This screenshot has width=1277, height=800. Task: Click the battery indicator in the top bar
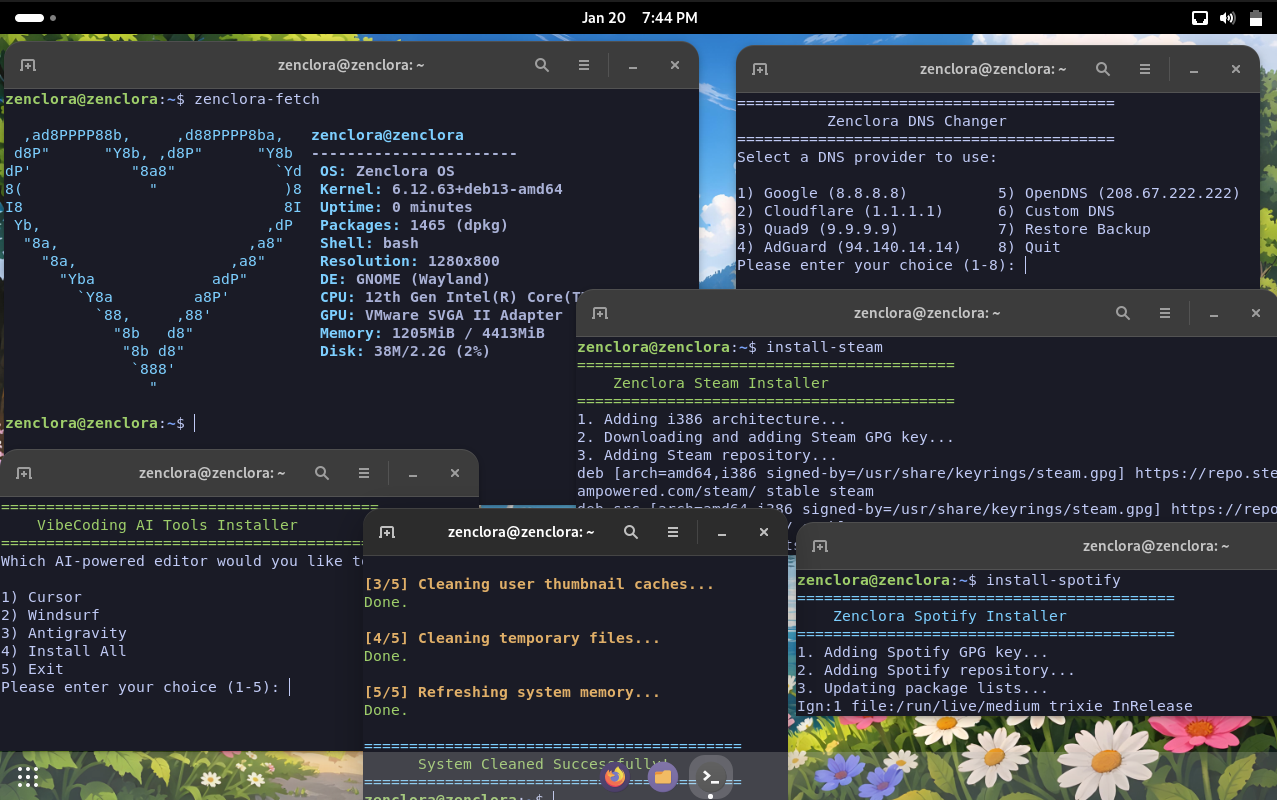click(1256, 17)
